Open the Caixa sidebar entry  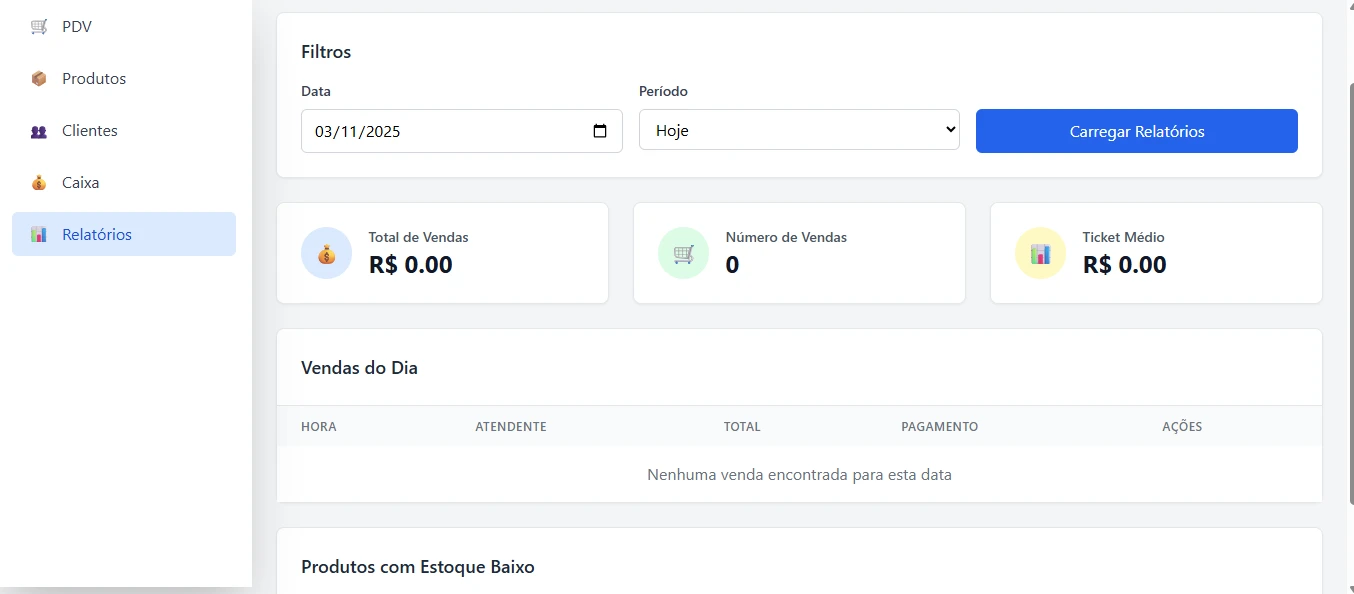pyautogui.click(x=80, y=183)
